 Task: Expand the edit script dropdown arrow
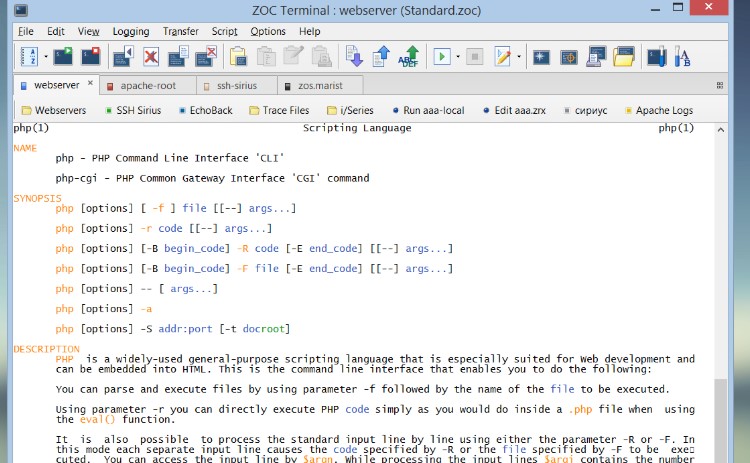[519, 57]
